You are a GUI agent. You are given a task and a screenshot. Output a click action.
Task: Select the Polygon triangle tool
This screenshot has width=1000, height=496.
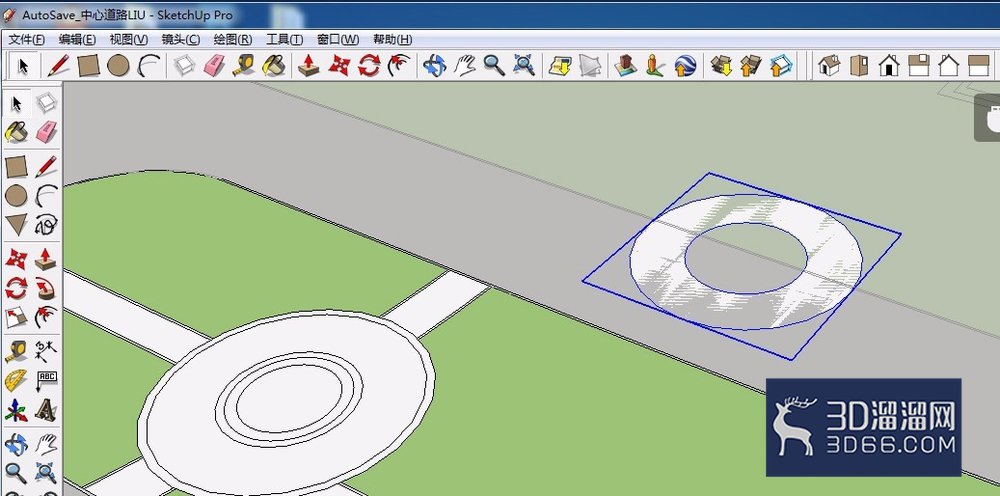[16, 224]
